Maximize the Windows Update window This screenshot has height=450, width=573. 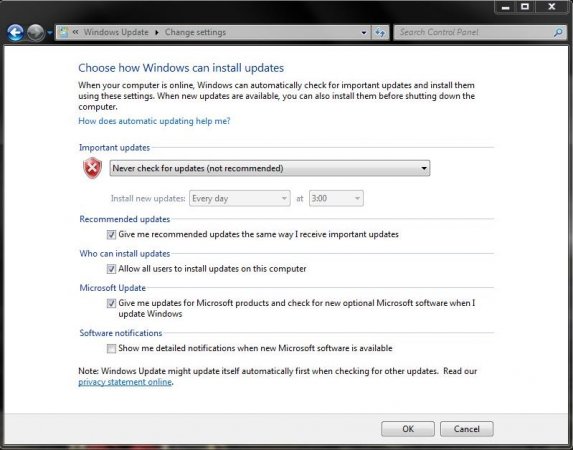coord(525,7)
